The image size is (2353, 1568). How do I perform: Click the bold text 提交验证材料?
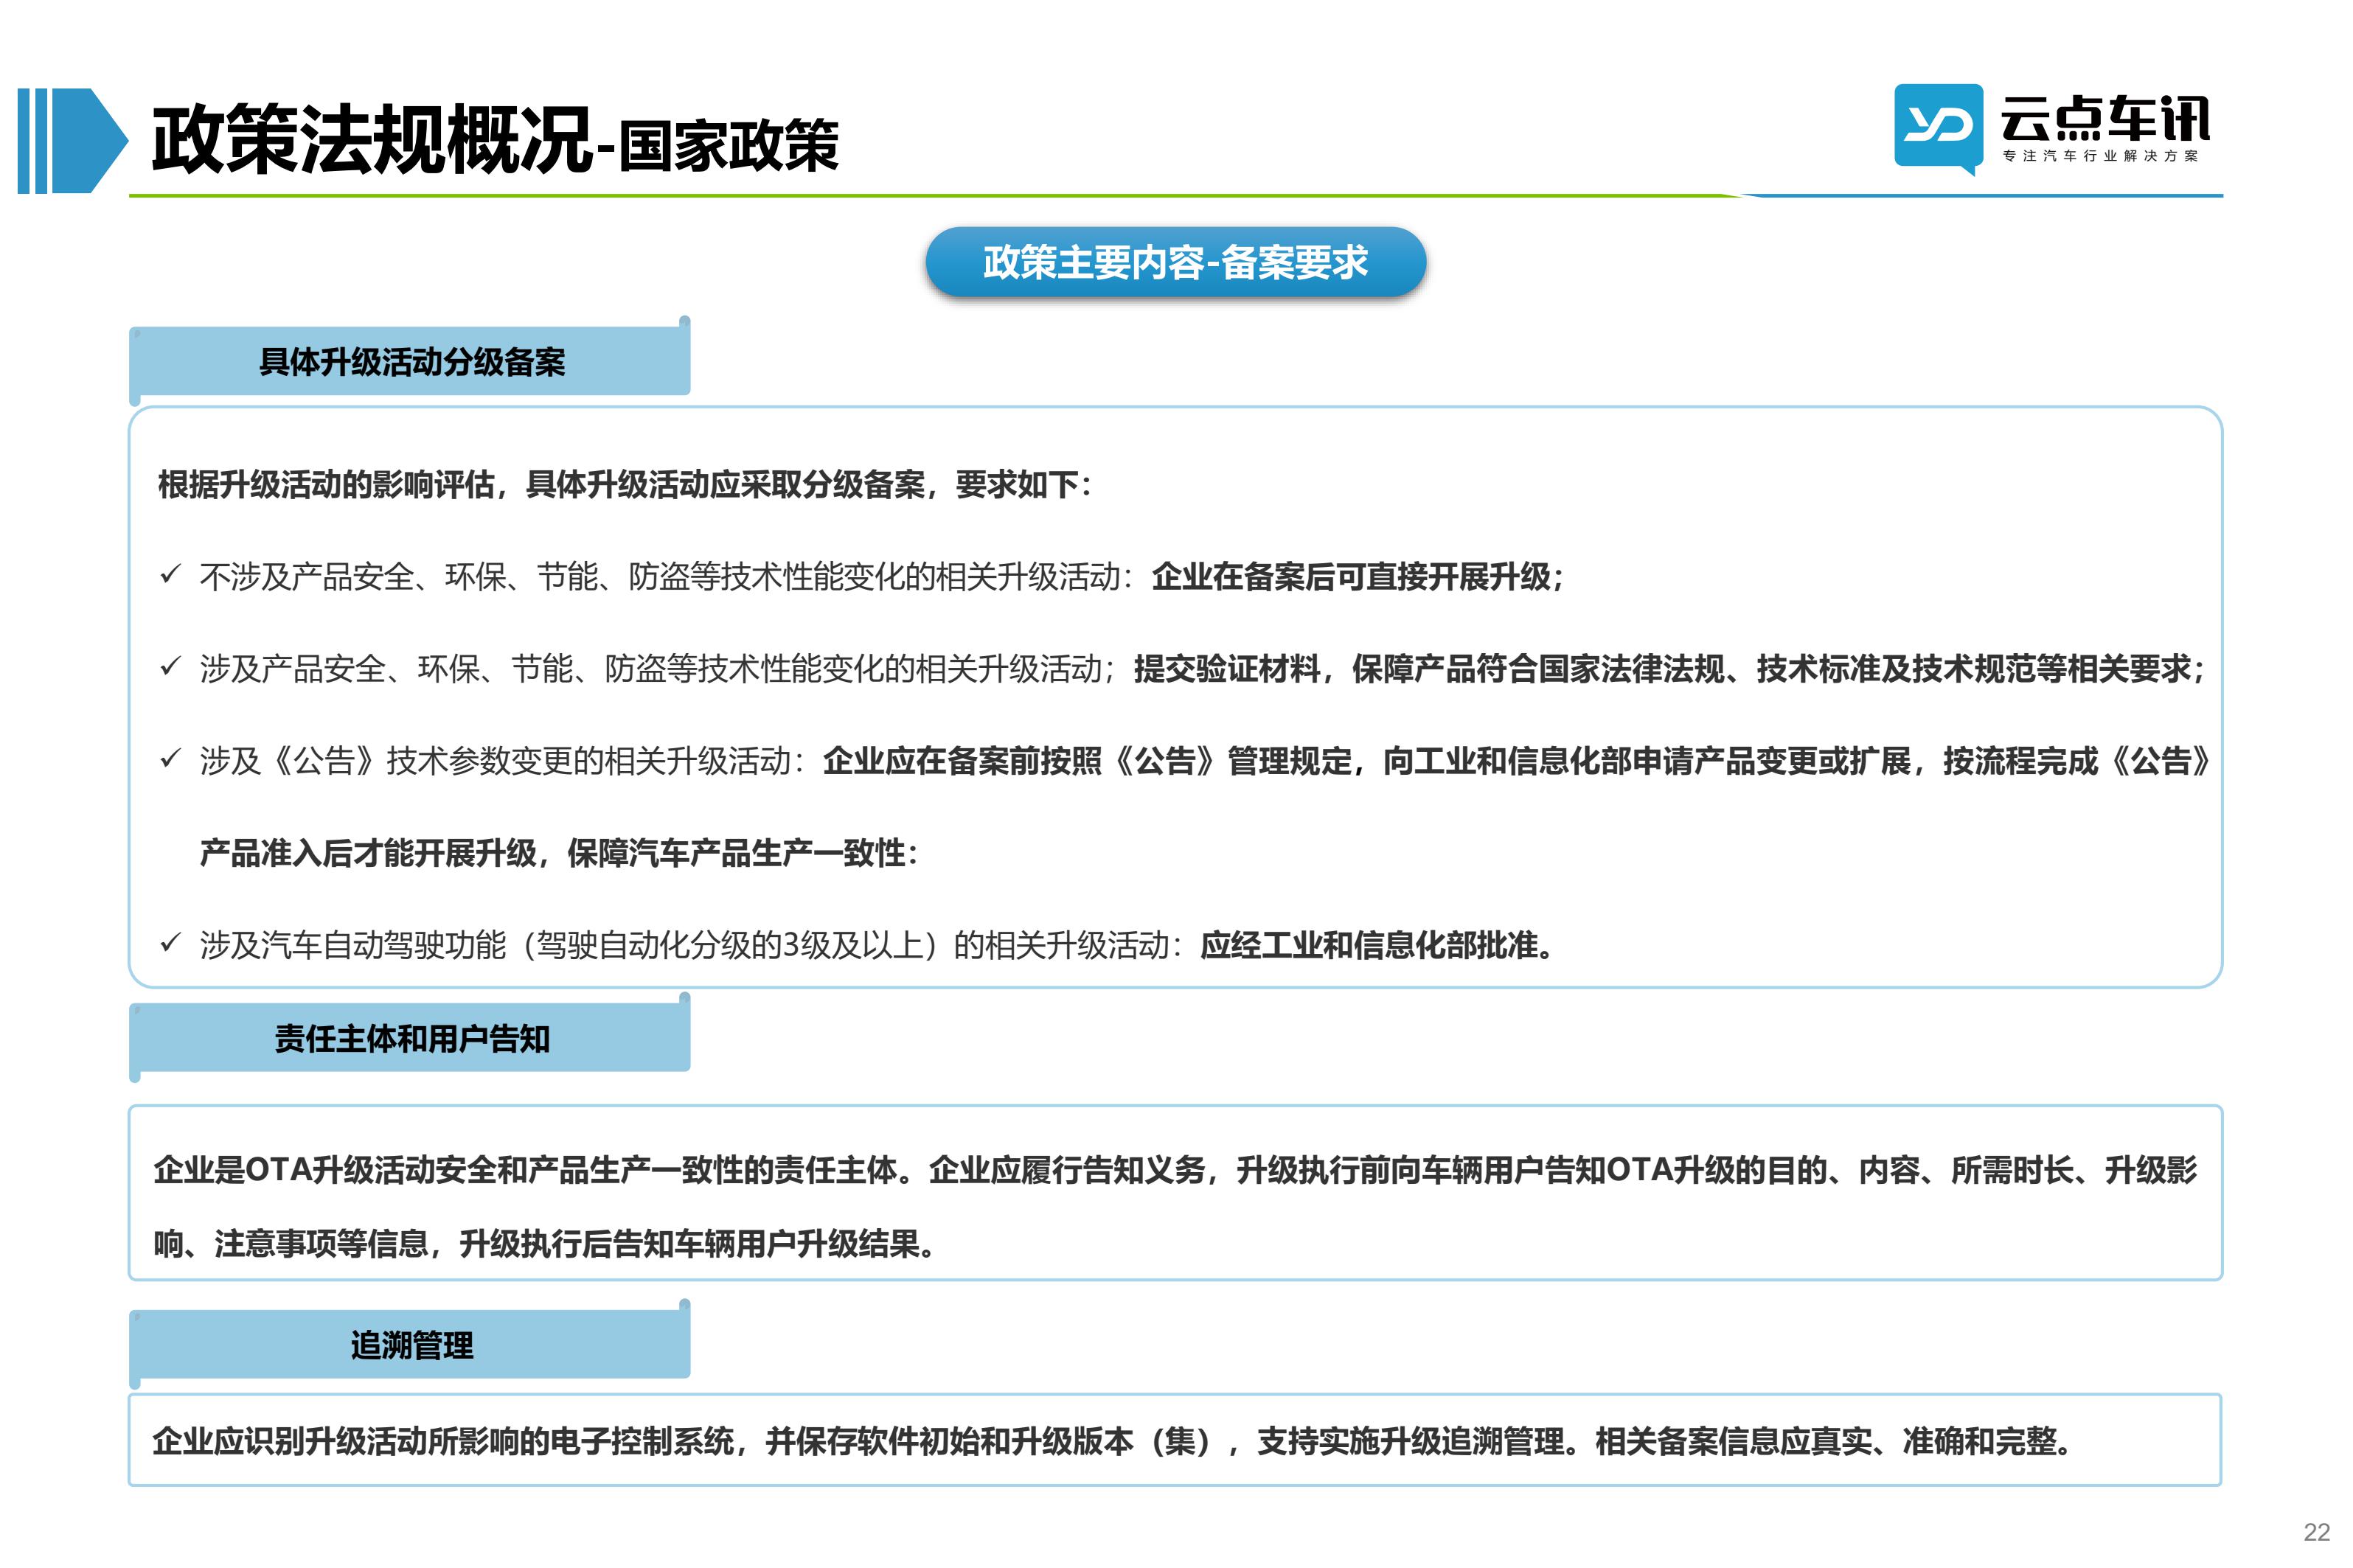pos(1227,669)
